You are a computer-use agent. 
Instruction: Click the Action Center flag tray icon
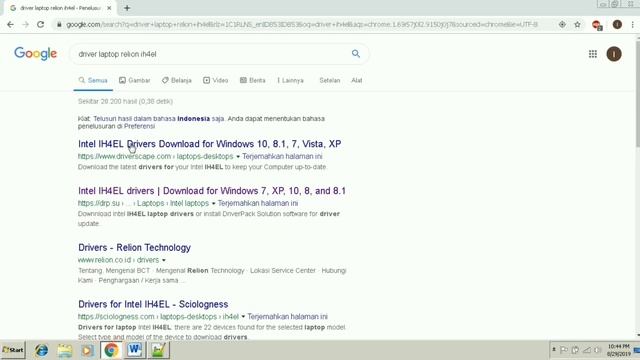tap(564, 350)
